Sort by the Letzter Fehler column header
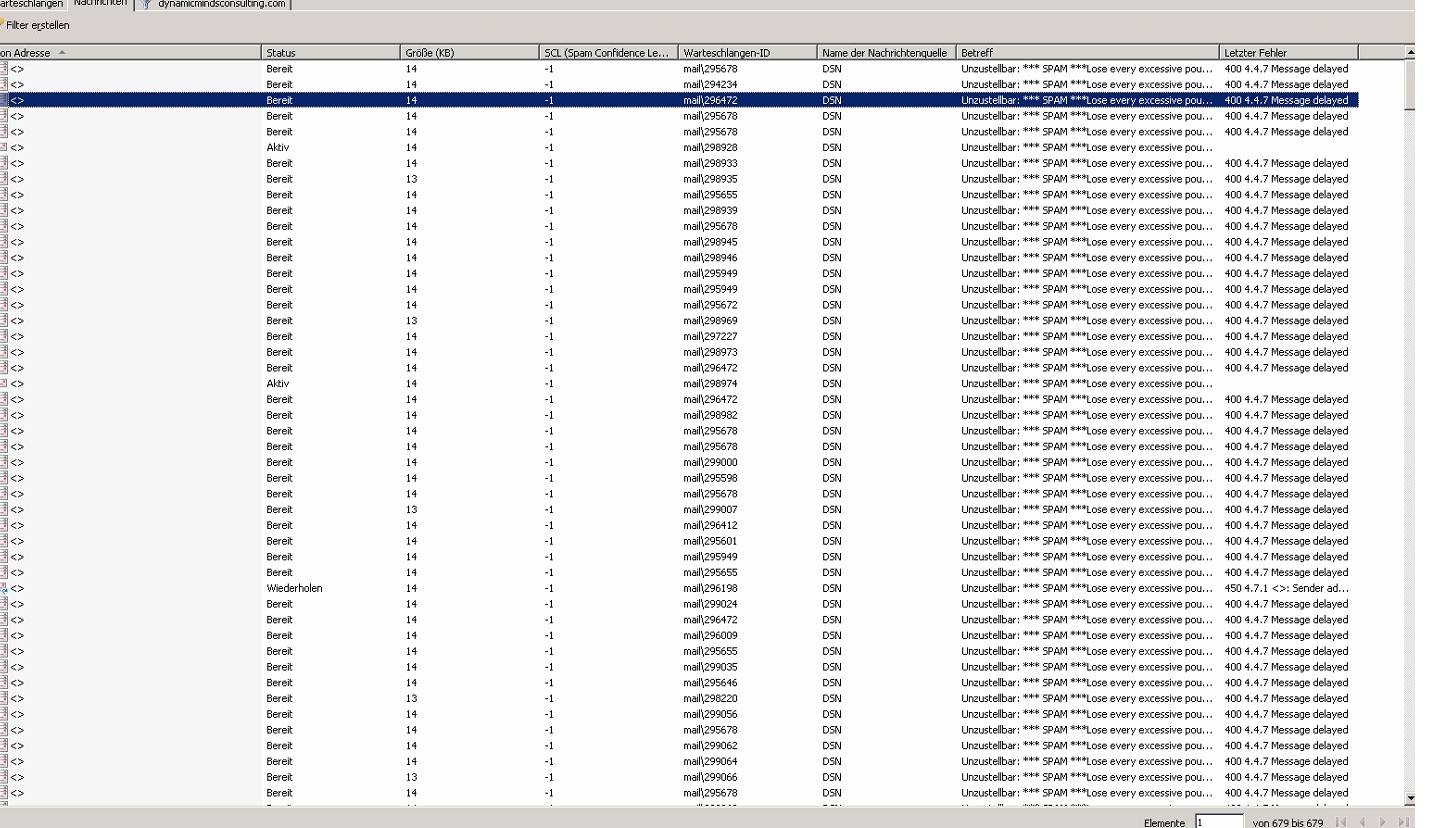1436x828 pixels. pos(1289,52)
